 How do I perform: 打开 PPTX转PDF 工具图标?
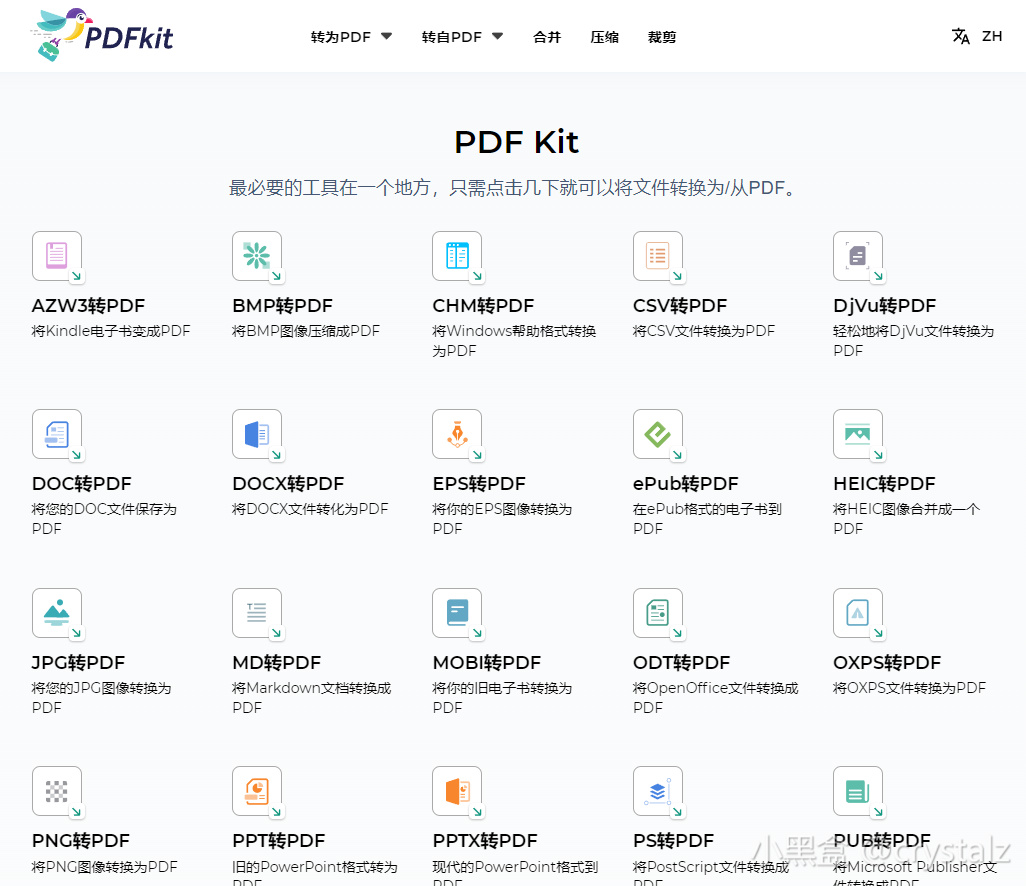click(457, 791)
